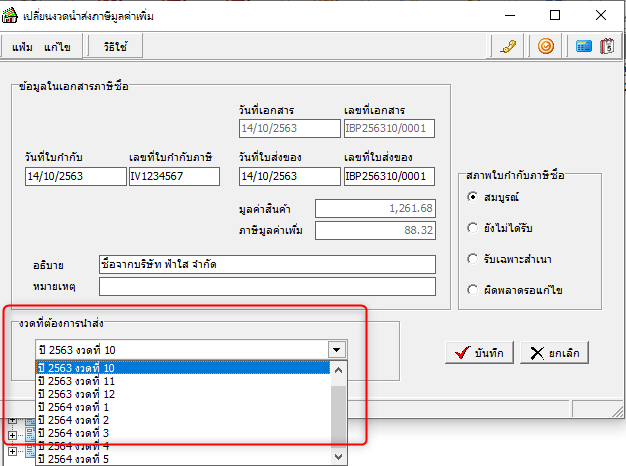Minimize the เปลี่ยนงวดนำส่งภาษีมูลค่าเพิ่ม window
Screen dimensions: 626x466
510,15
